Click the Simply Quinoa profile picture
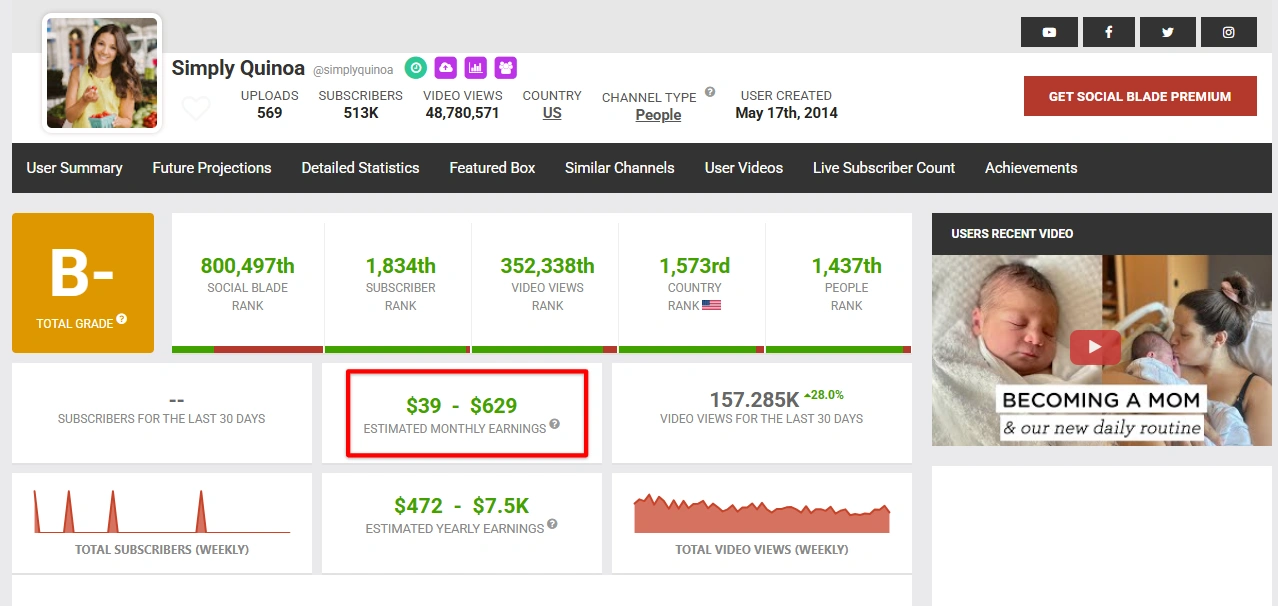The image size is (1278, 606). [102, 73]
